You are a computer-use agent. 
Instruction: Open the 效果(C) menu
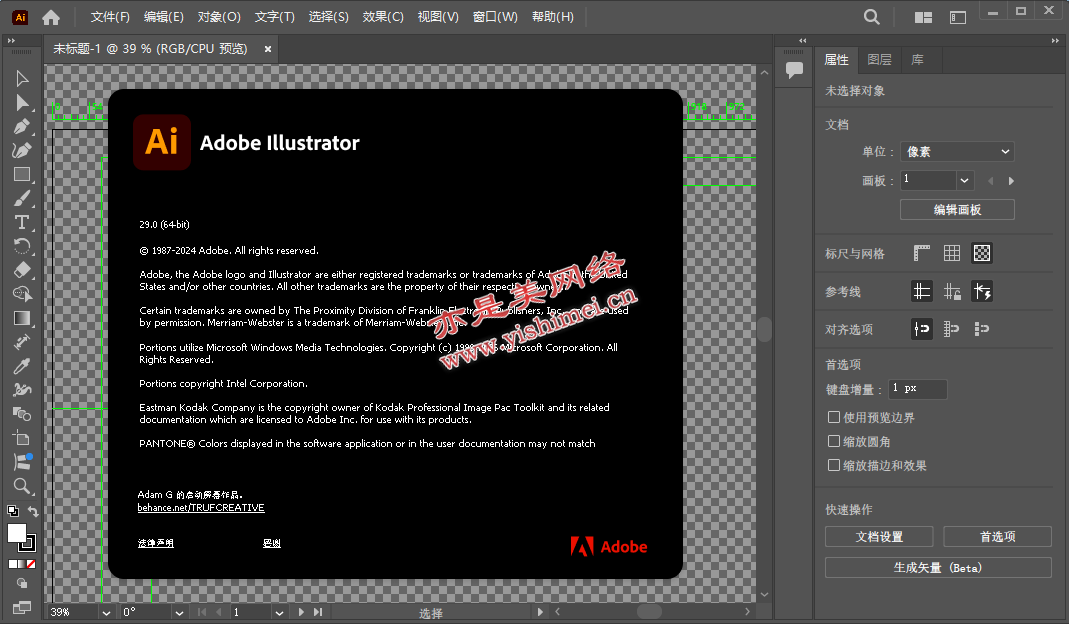382,17
